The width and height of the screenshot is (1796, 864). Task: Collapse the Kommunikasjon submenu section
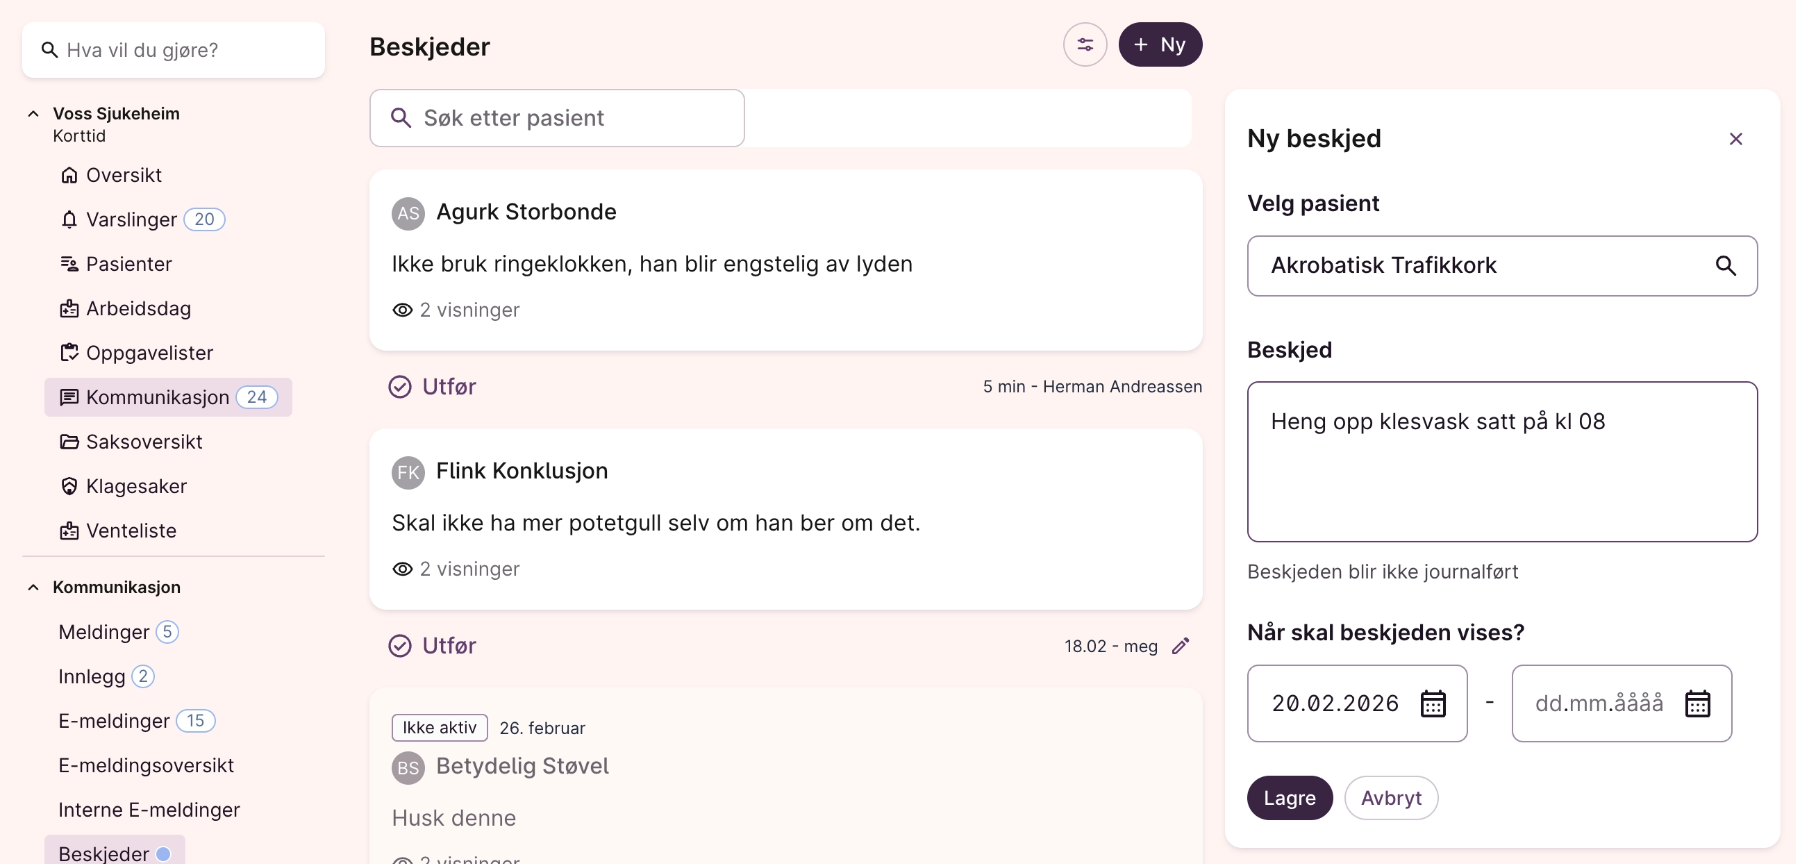[33, 588]
